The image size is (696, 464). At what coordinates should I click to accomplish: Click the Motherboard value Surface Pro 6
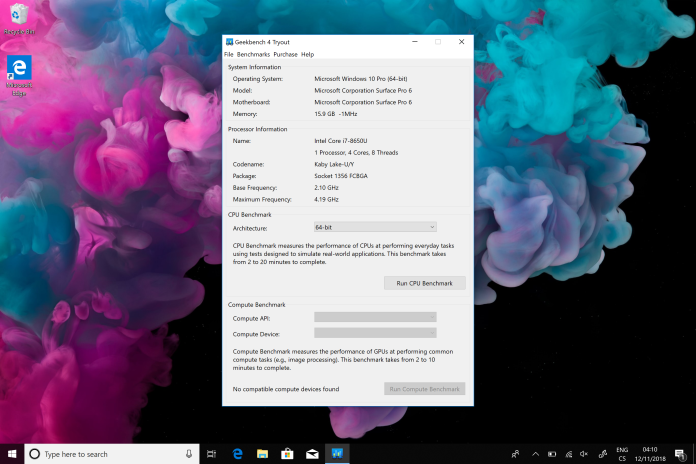[x=363, y=102]
